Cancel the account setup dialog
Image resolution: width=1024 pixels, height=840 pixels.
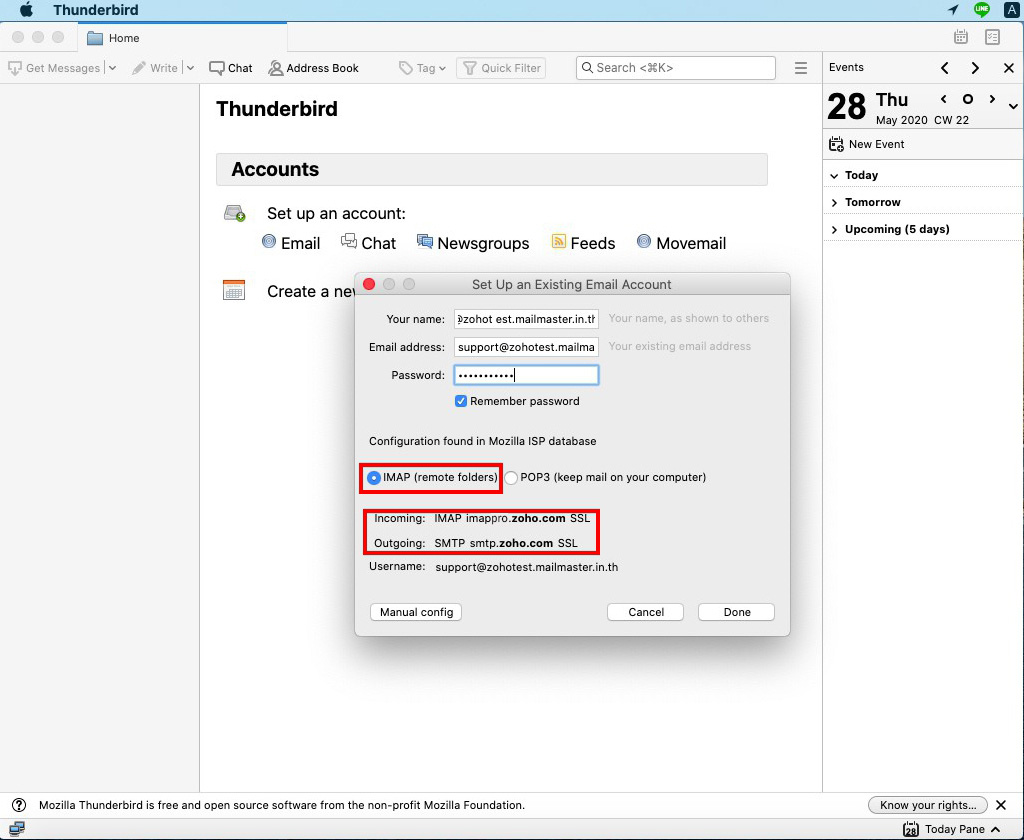click(645, 612)
